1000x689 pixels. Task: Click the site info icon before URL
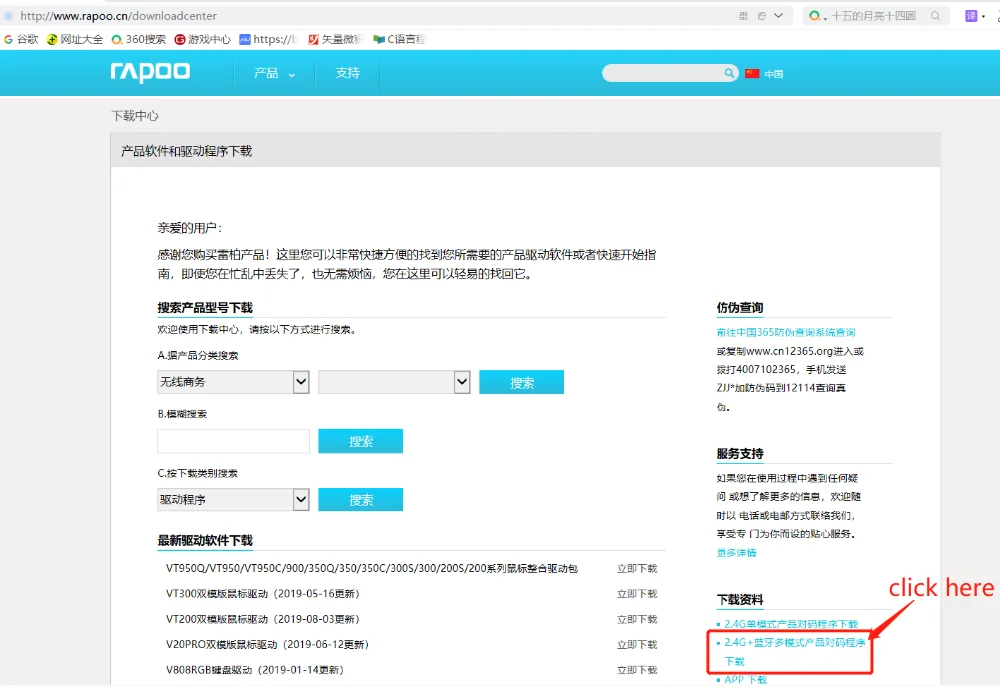tap(9, 16)
